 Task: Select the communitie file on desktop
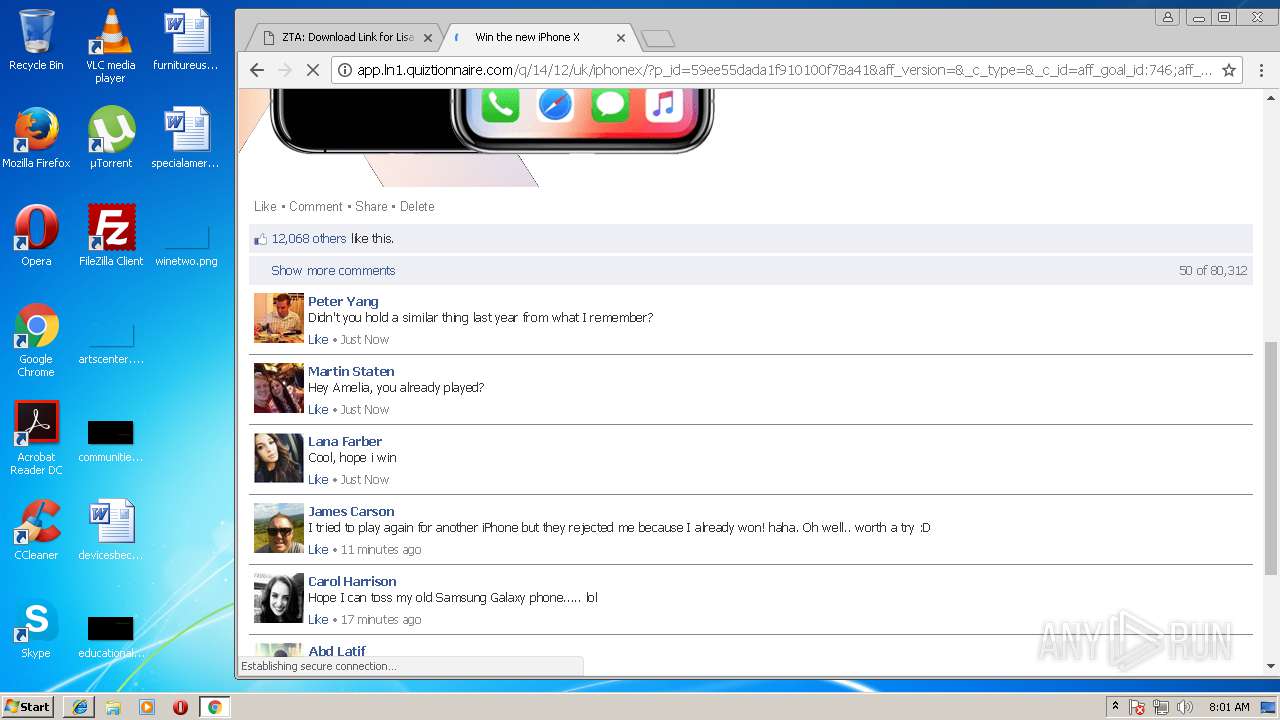[110, 440]
